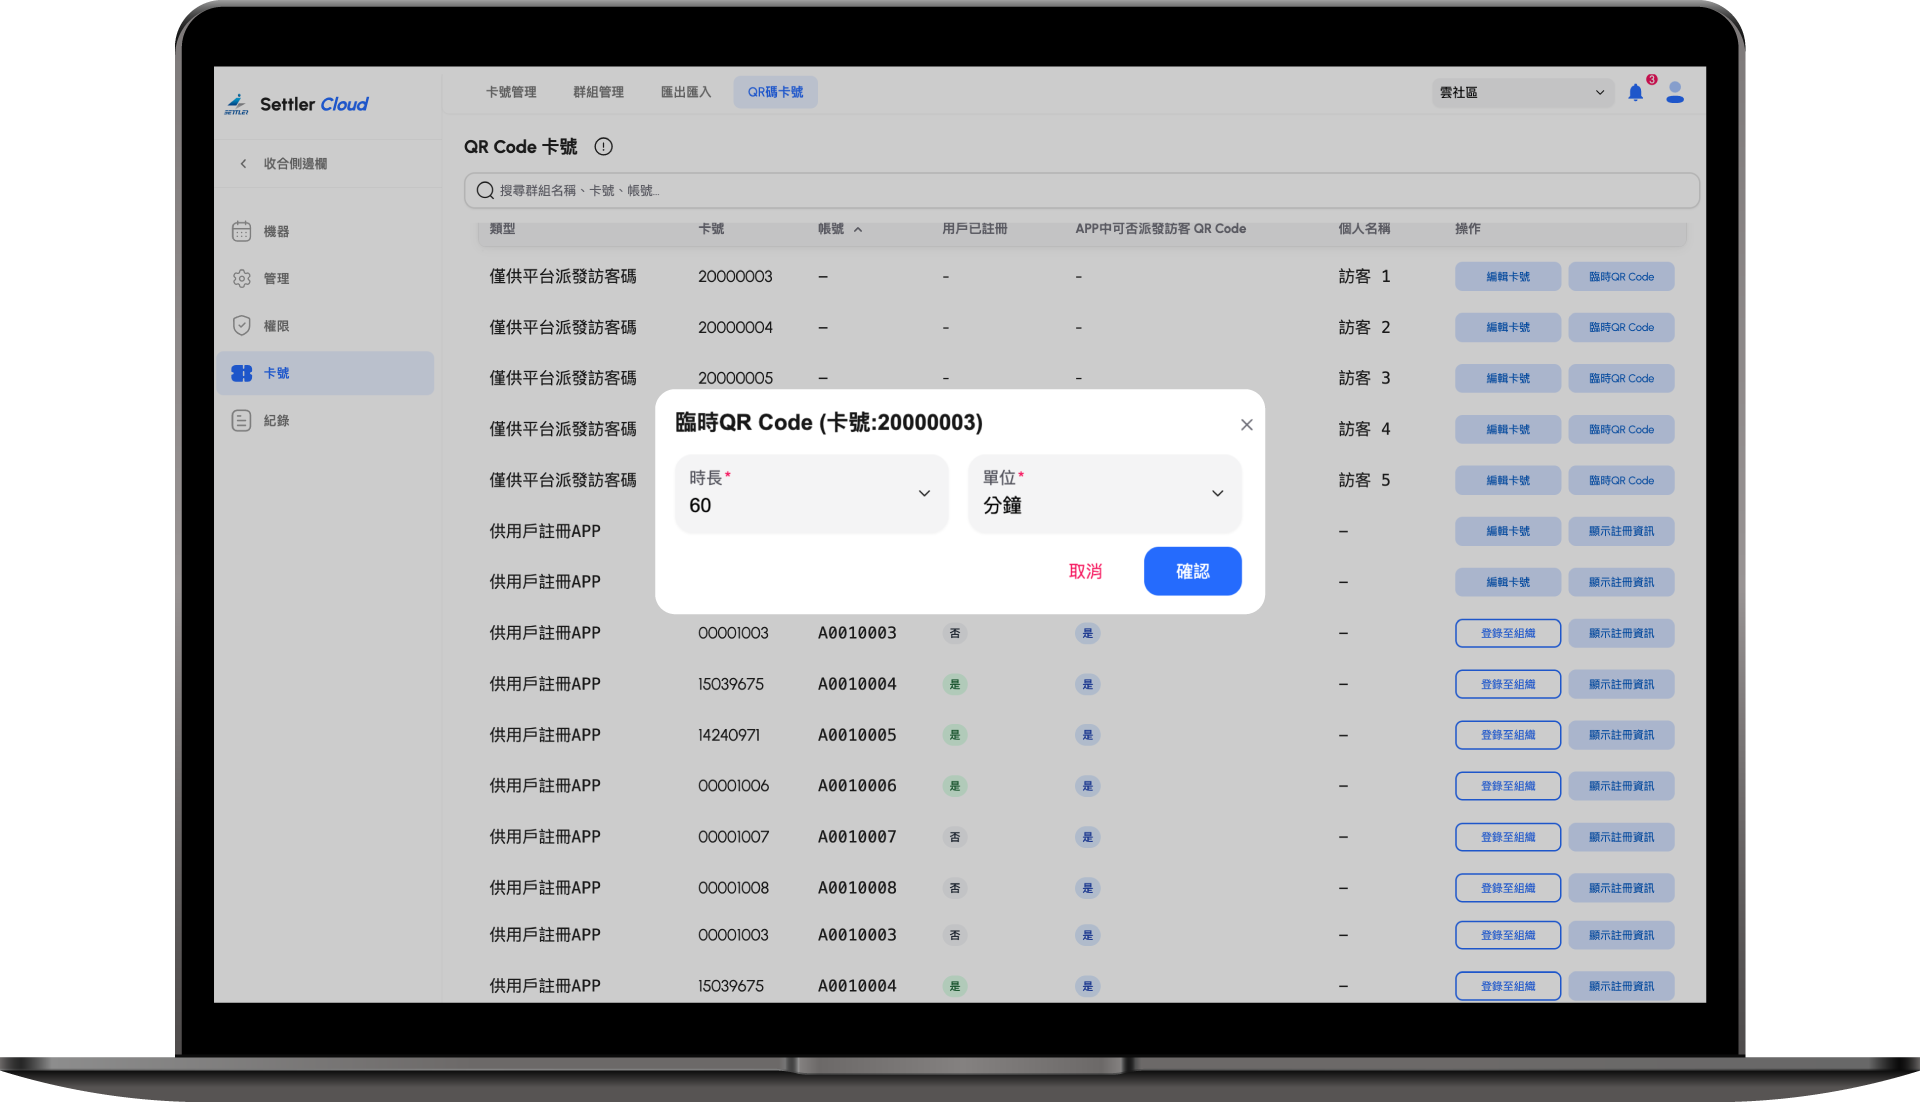The width and height of the screenshot is (1920, 1102).
Task: Click 臨時QR Code for 訪客 2
Action: pyautogui.click(x=1621, y=328)
